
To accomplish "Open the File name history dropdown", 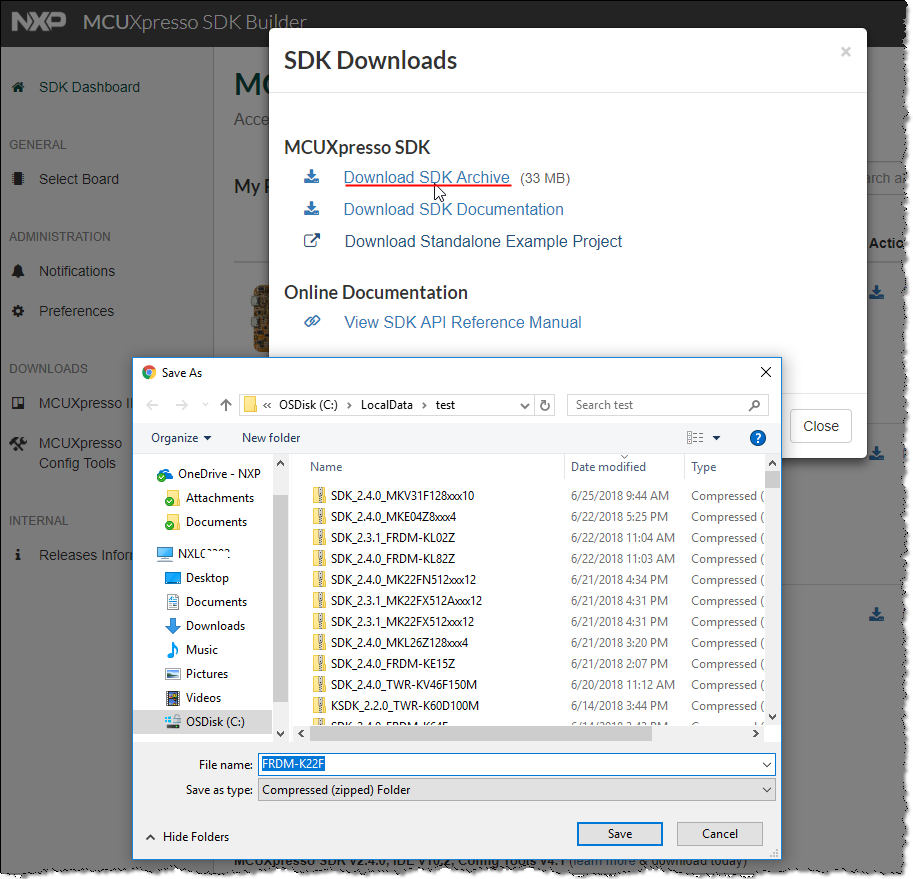I will point(767,764).
